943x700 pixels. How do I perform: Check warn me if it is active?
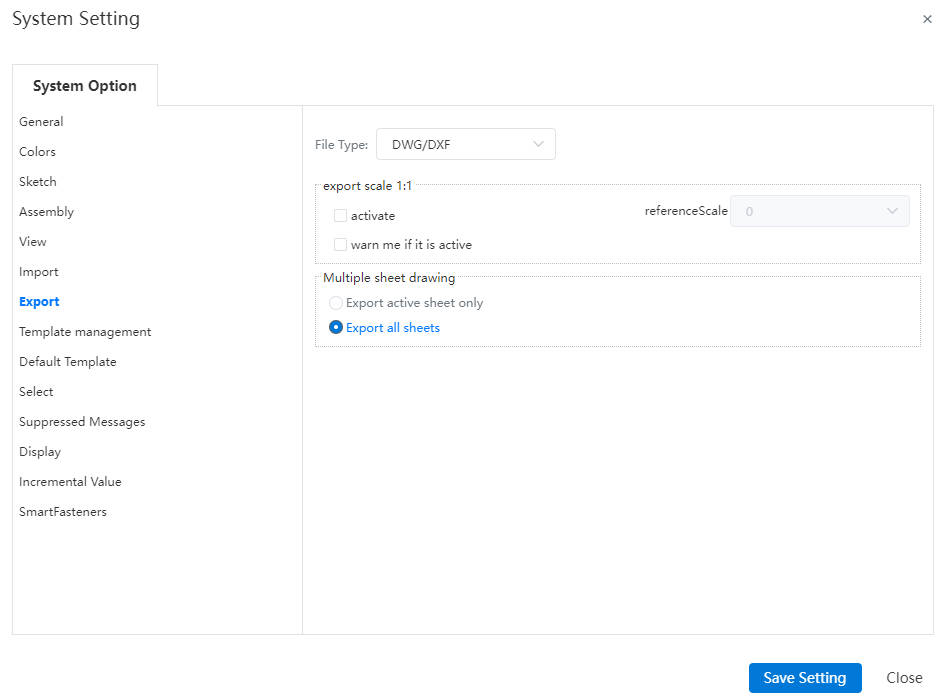(340, 244)
